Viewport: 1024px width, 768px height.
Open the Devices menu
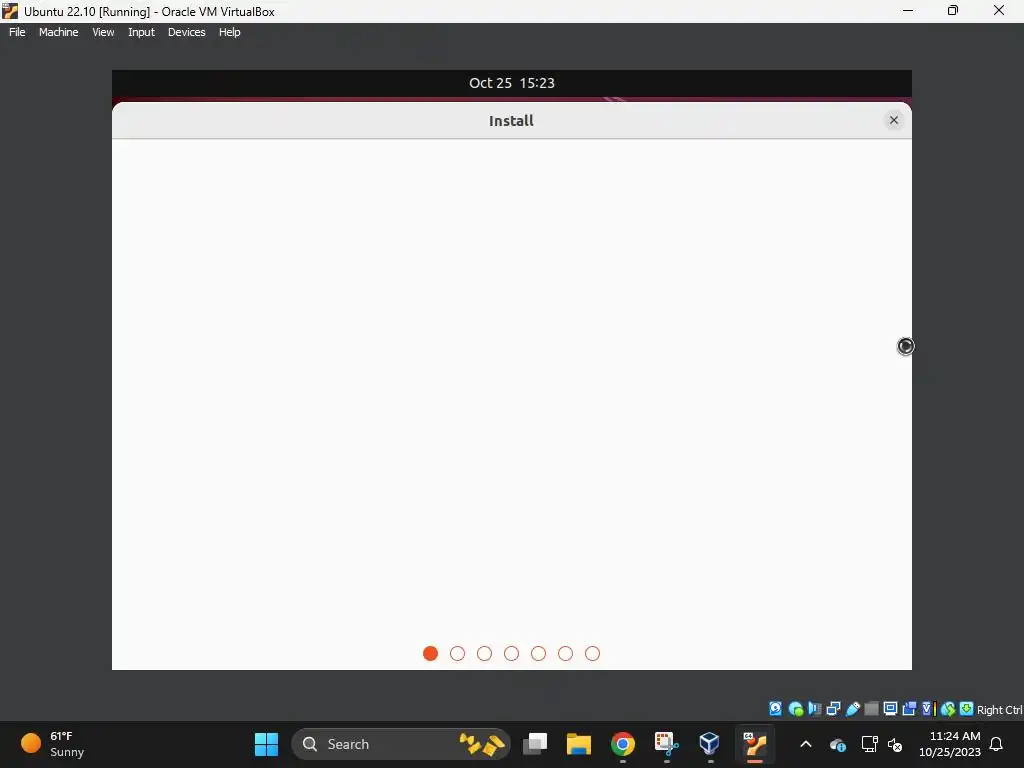[x=186, y=32]
